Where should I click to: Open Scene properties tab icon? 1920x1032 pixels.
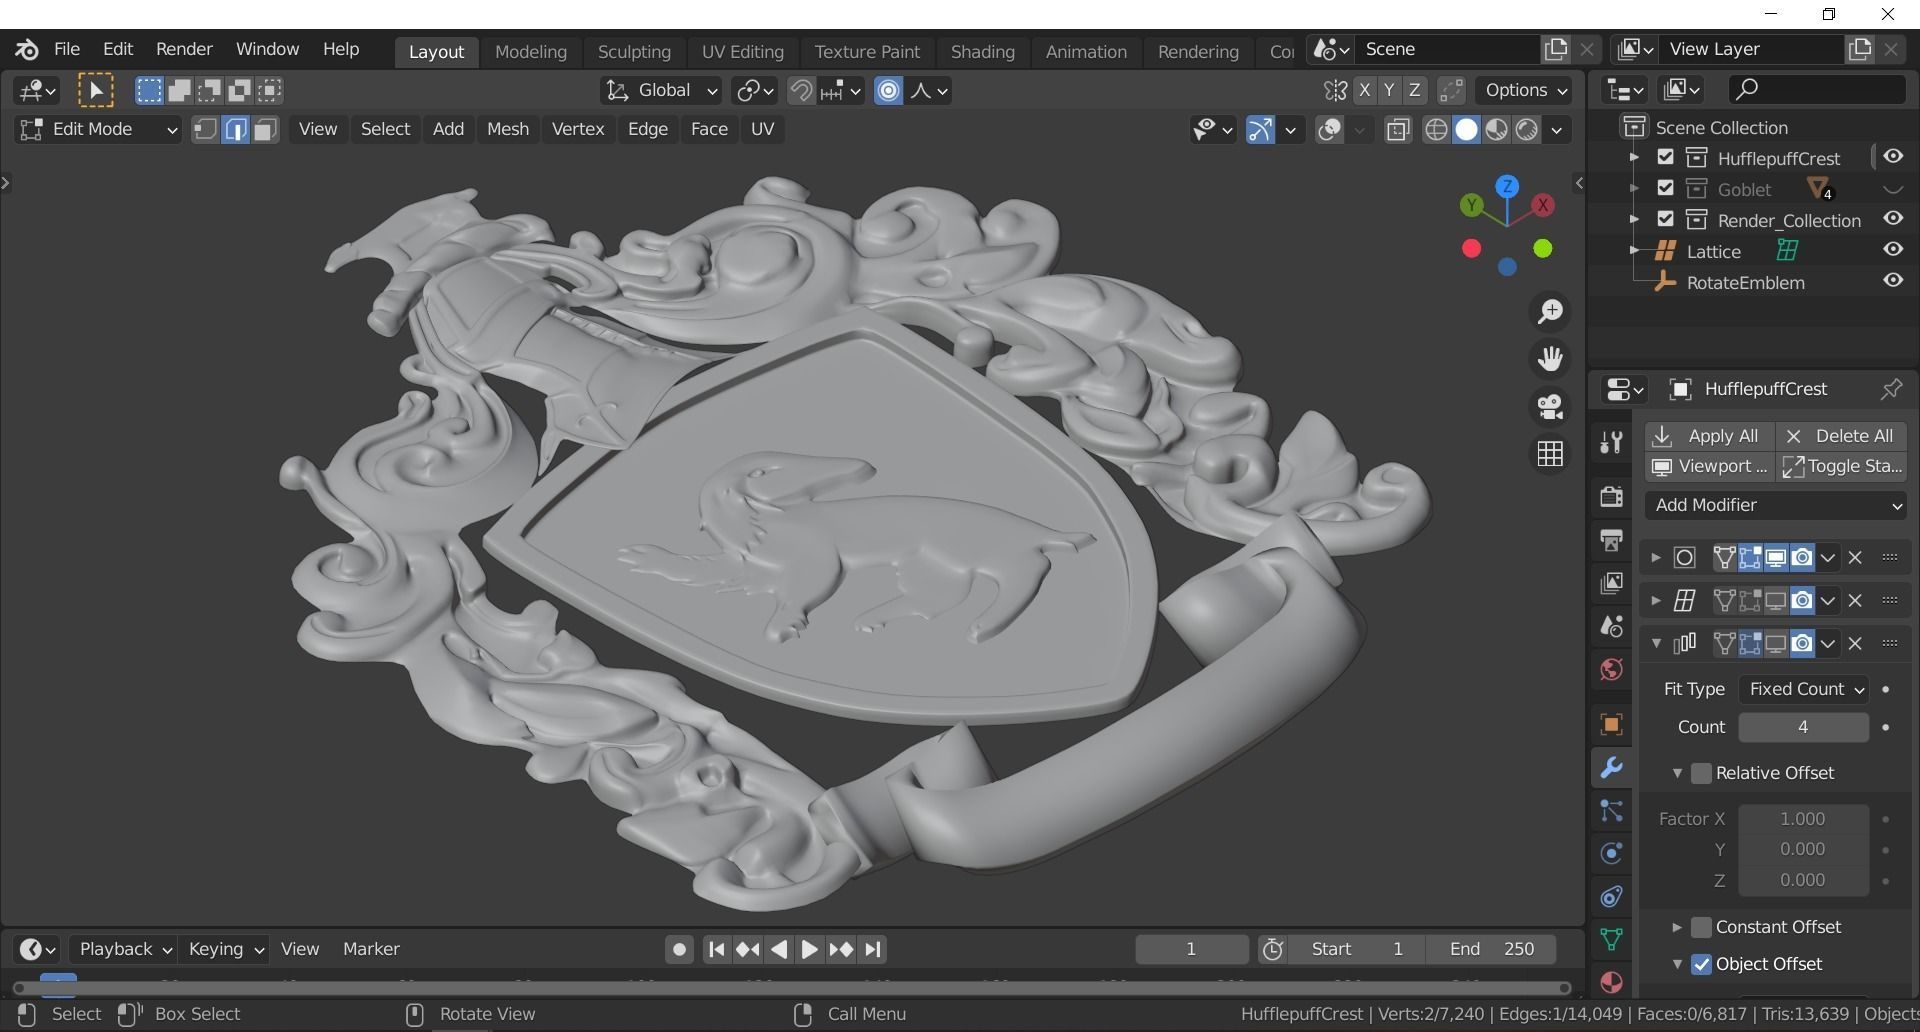(1611, 626)
